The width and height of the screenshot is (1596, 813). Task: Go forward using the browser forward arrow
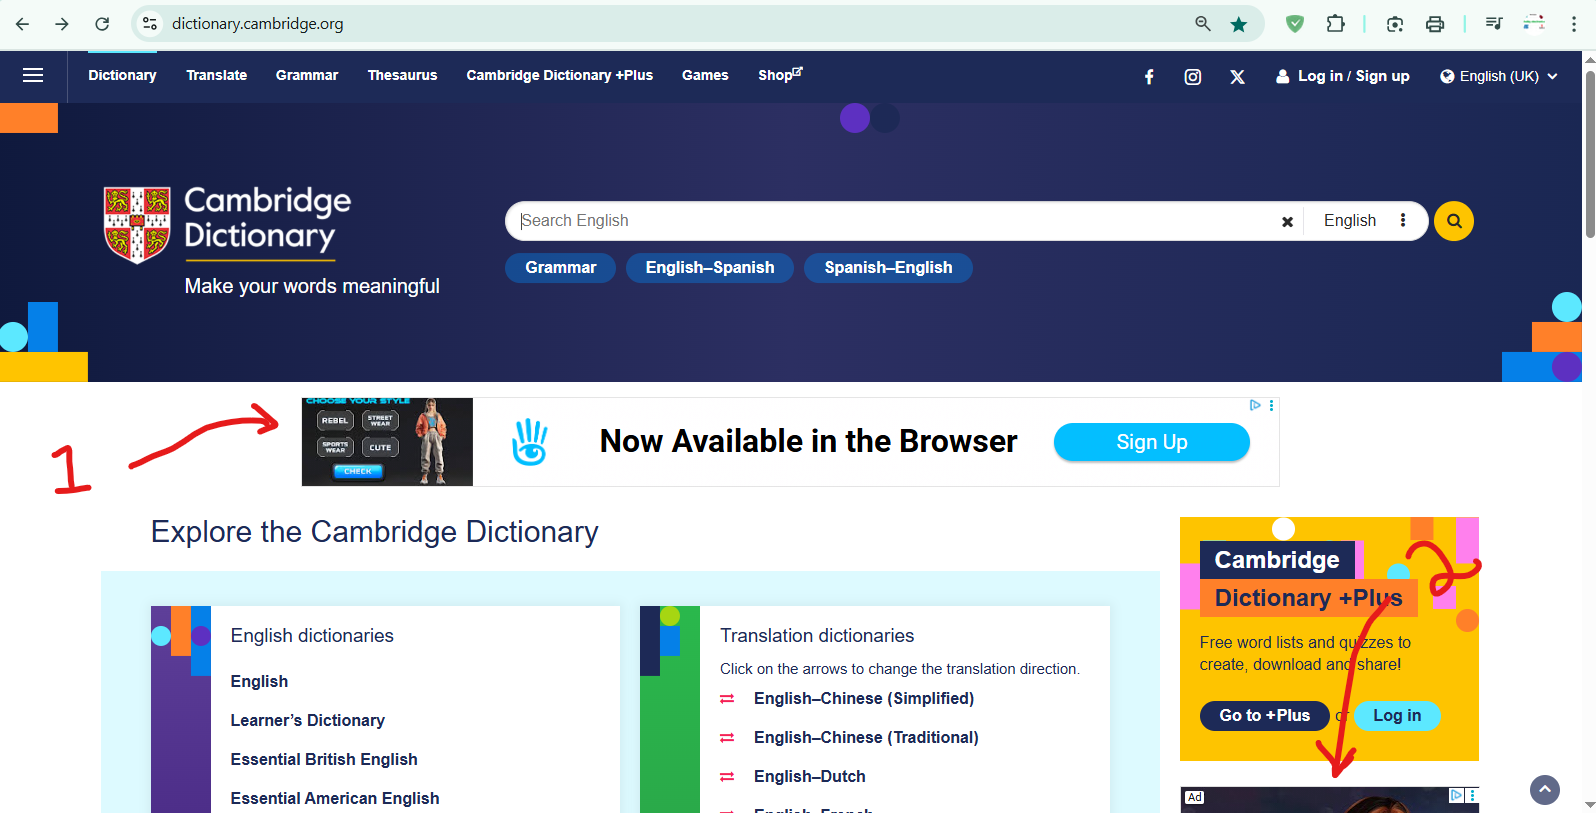(62, 24)
